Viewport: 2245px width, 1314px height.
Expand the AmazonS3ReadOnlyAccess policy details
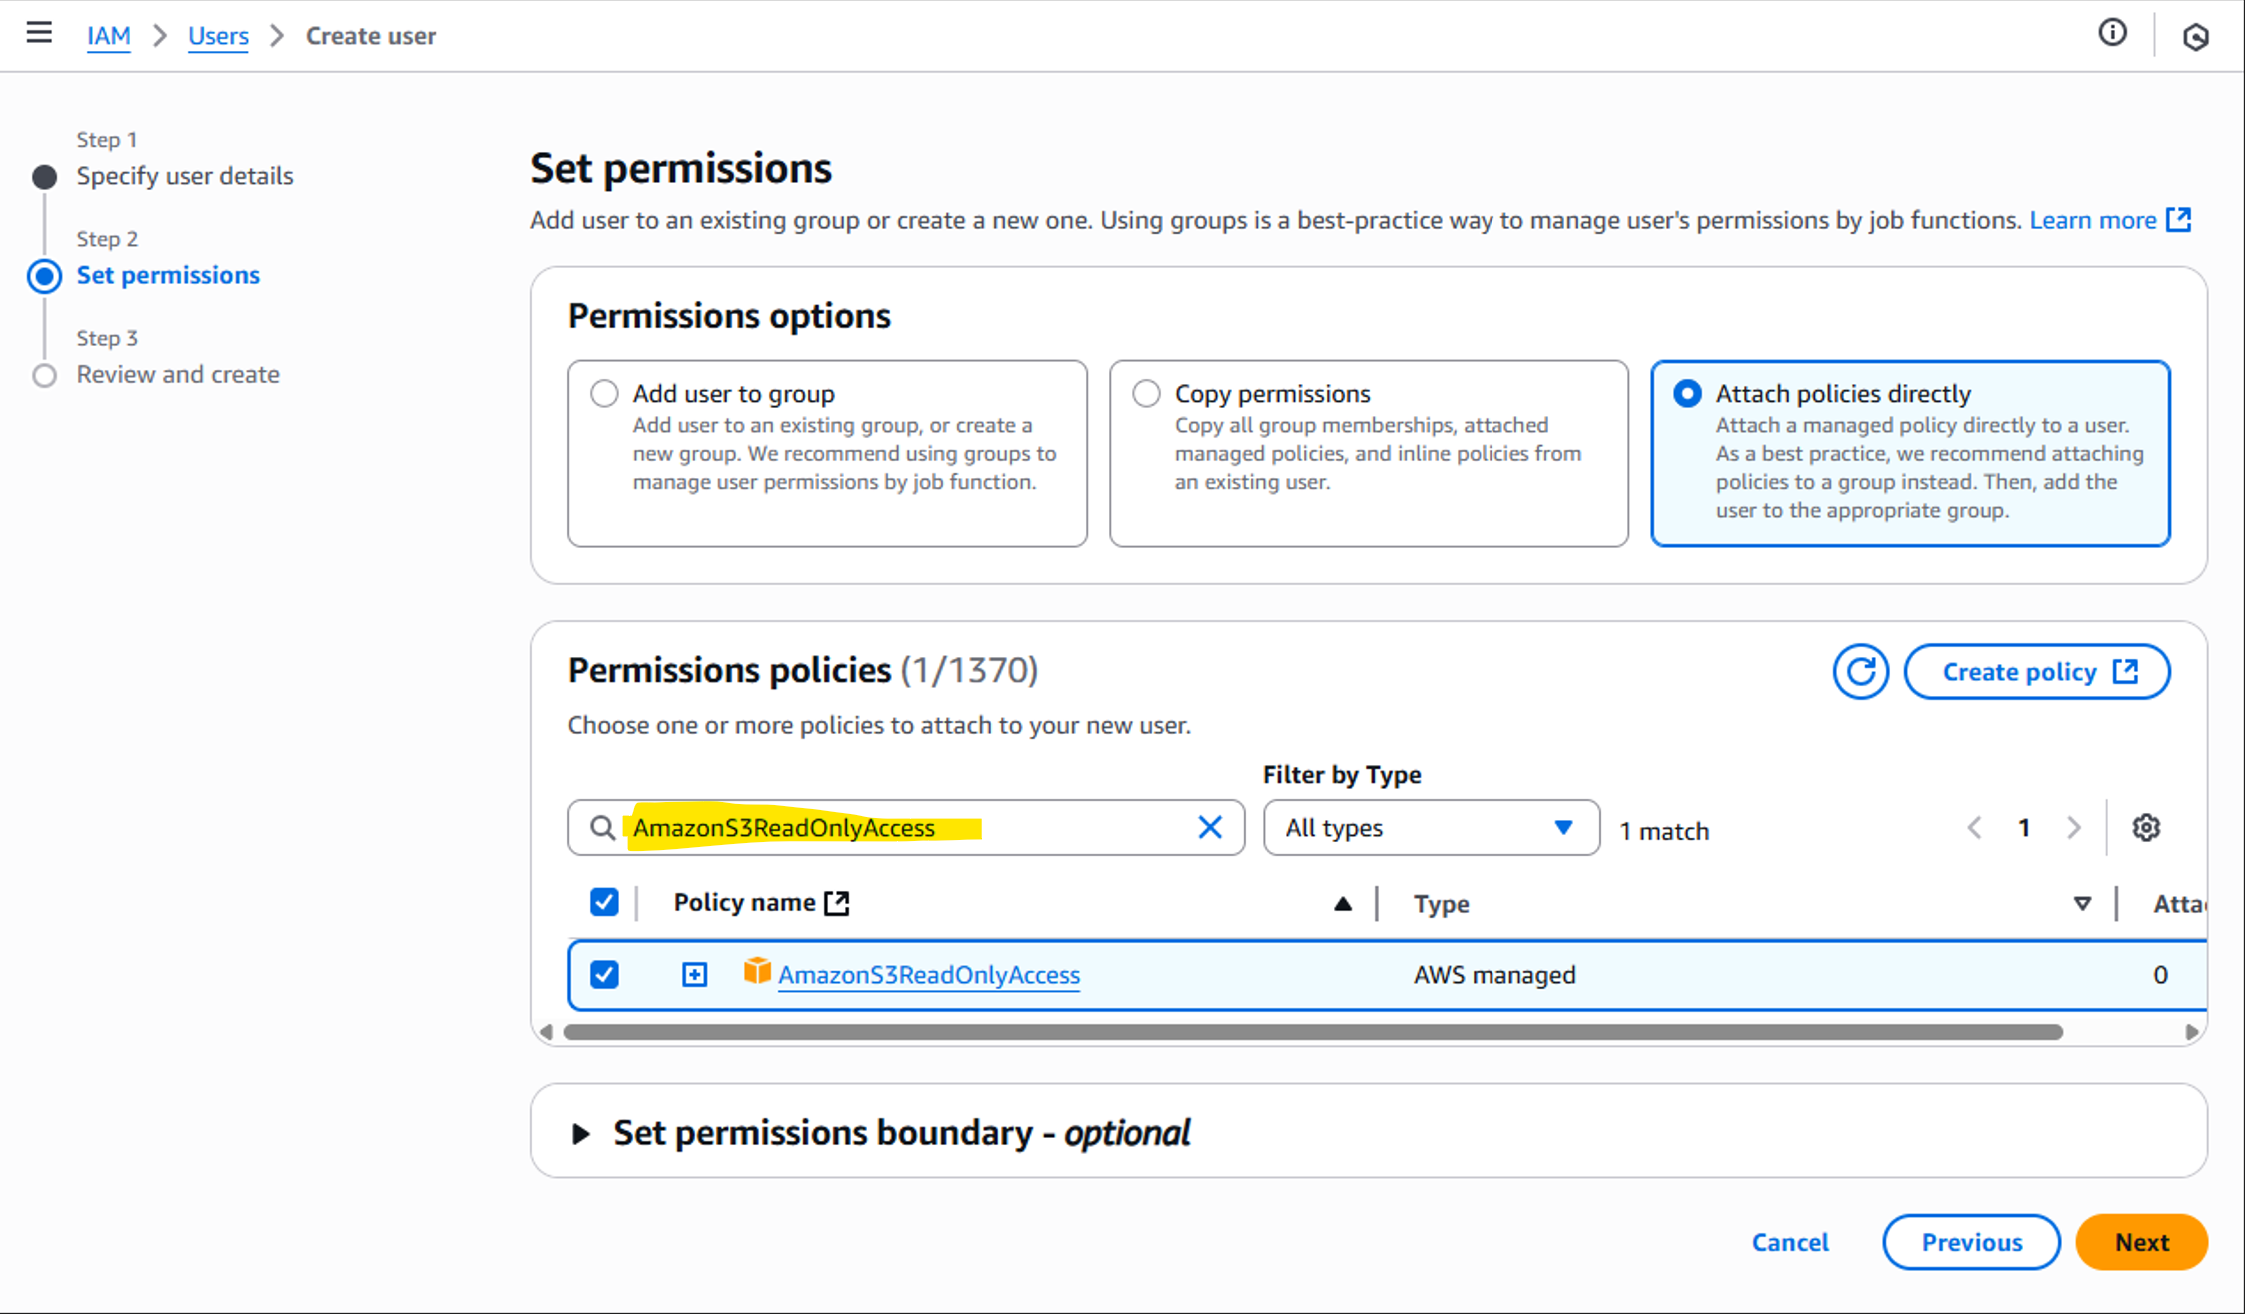[x=694, y=974]
